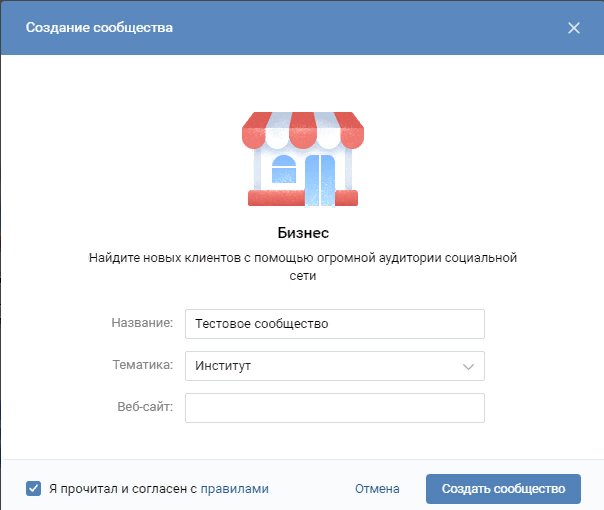Click the Я прочитал и согласен с text

click(123, 488)
